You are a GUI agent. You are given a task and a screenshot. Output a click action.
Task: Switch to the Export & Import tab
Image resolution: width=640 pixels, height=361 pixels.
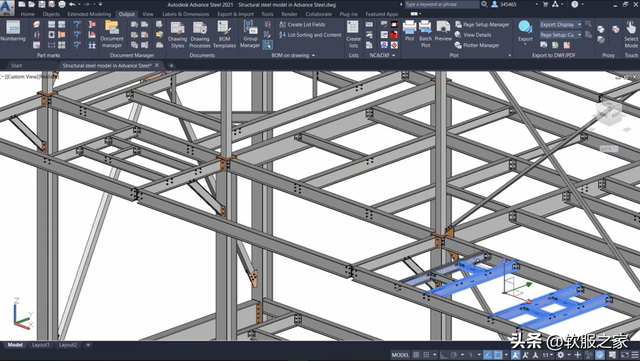[236, 14]
